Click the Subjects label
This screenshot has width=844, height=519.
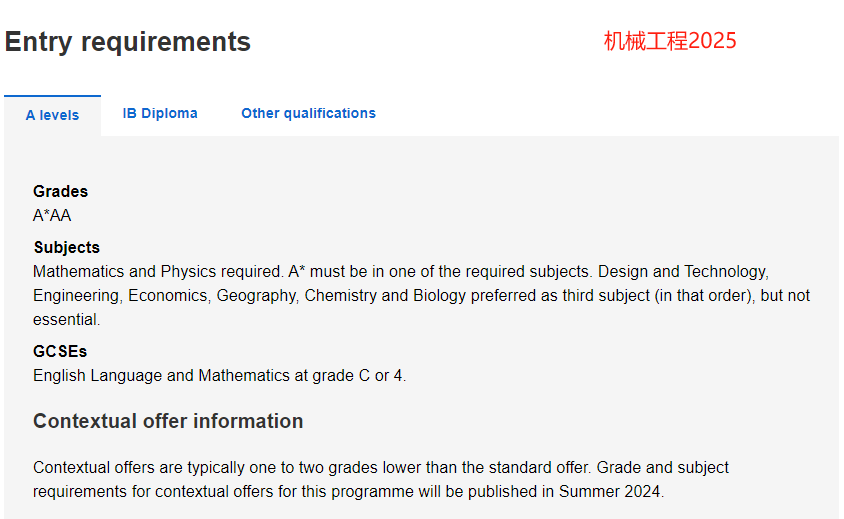pyautogui.click(x=67, y=247)
